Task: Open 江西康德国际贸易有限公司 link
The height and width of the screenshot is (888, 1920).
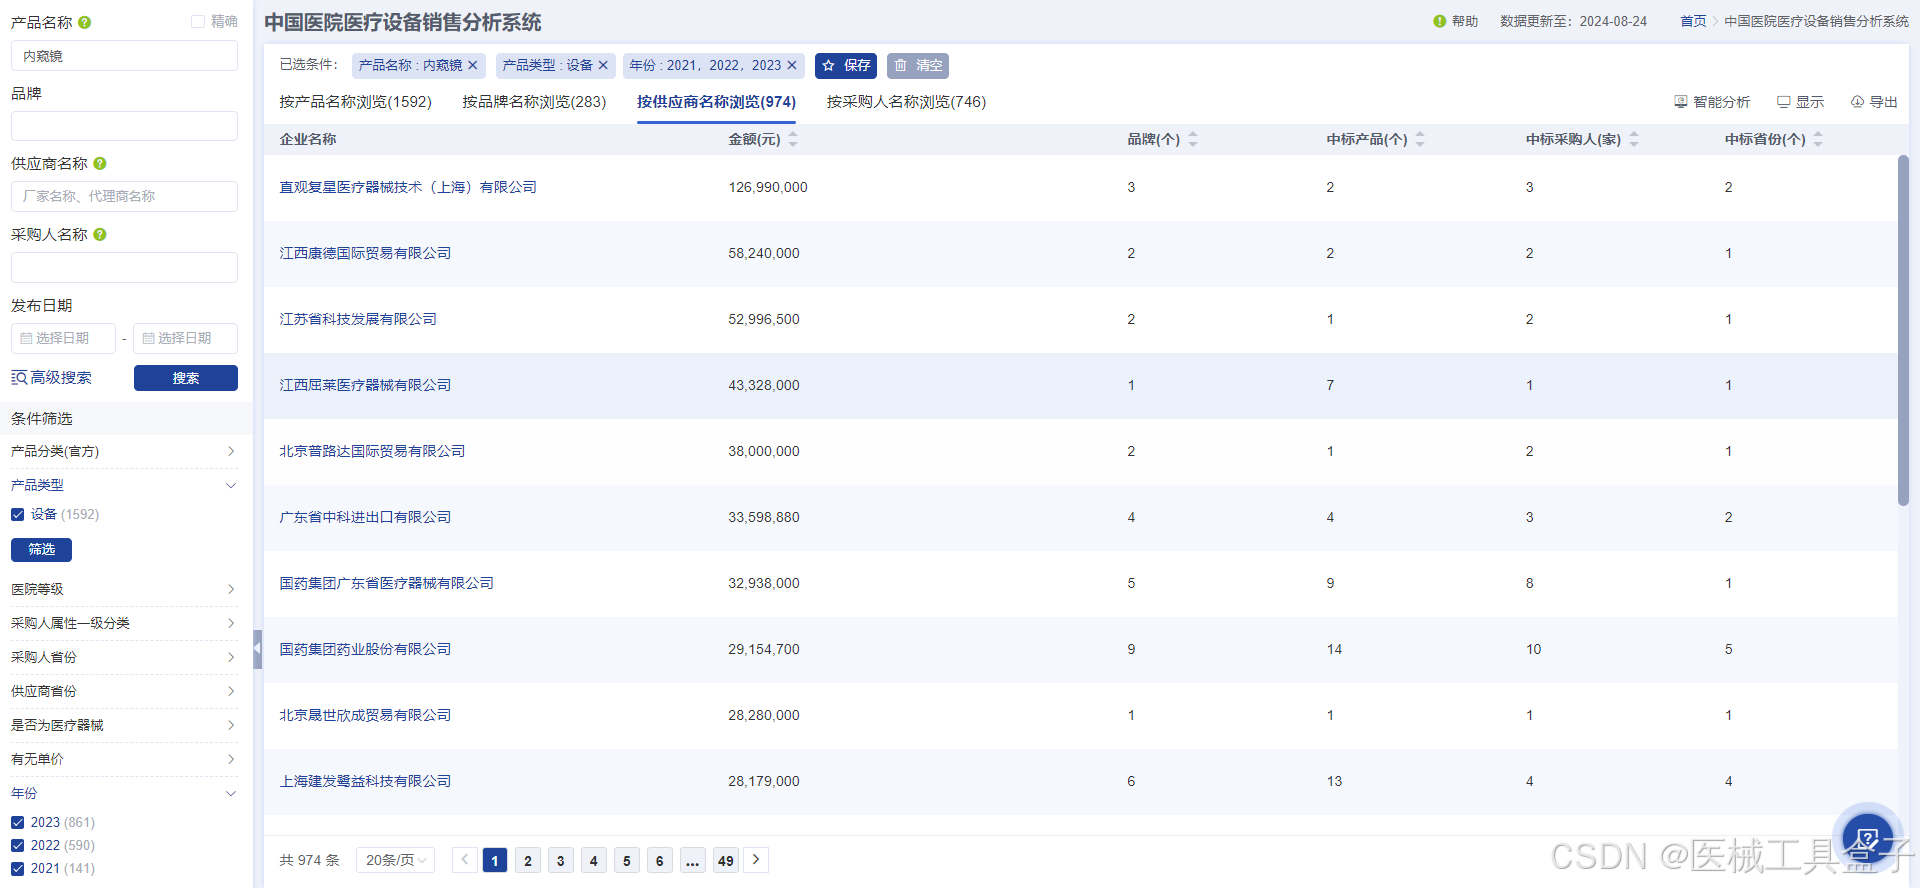Action: point(365,253)
